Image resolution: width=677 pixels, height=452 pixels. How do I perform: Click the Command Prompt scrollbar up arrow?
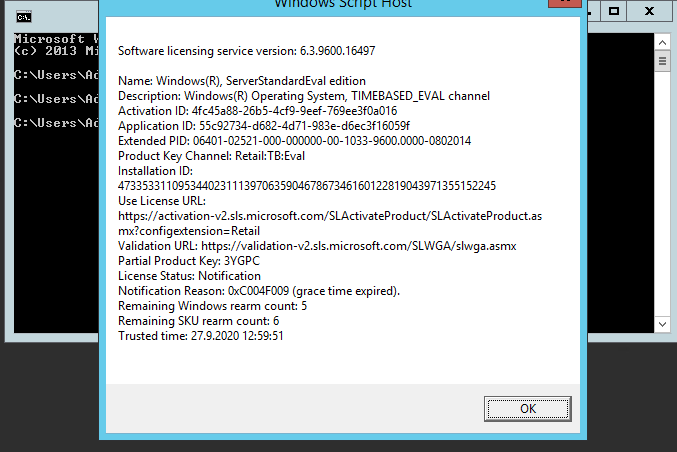coord(661,41)
